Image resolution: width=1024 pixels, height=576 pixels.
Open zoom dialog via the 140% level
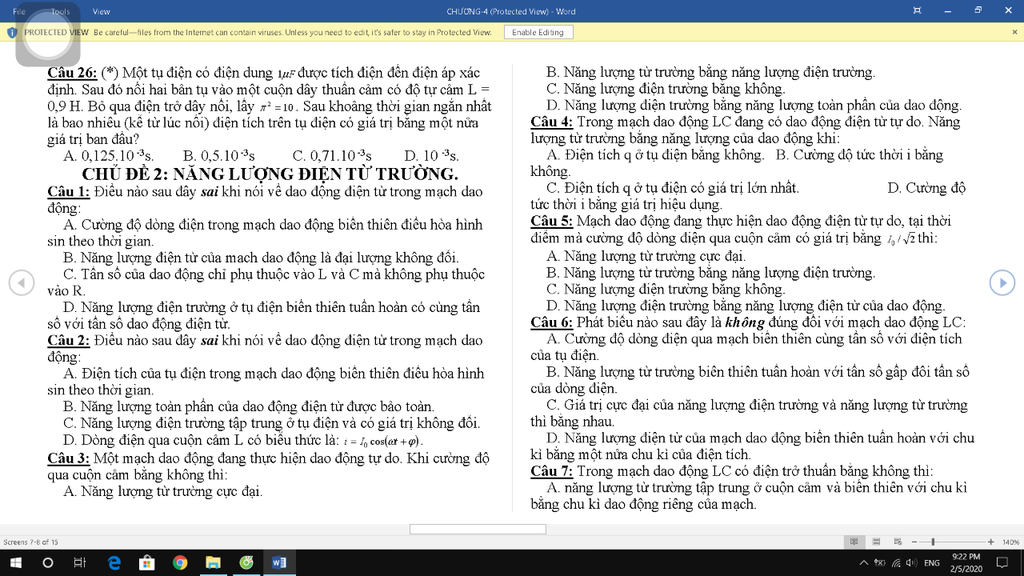(1010, 542)
